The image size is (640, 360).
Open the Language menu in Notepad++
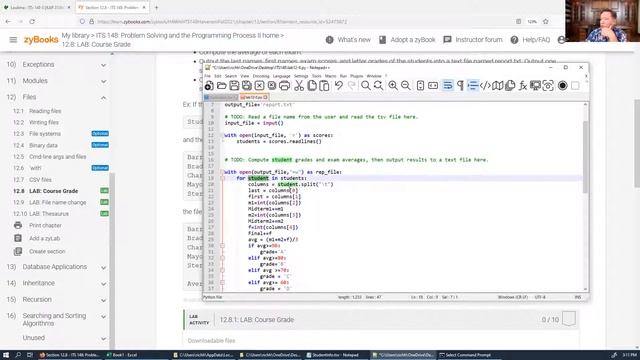(281, 76)
